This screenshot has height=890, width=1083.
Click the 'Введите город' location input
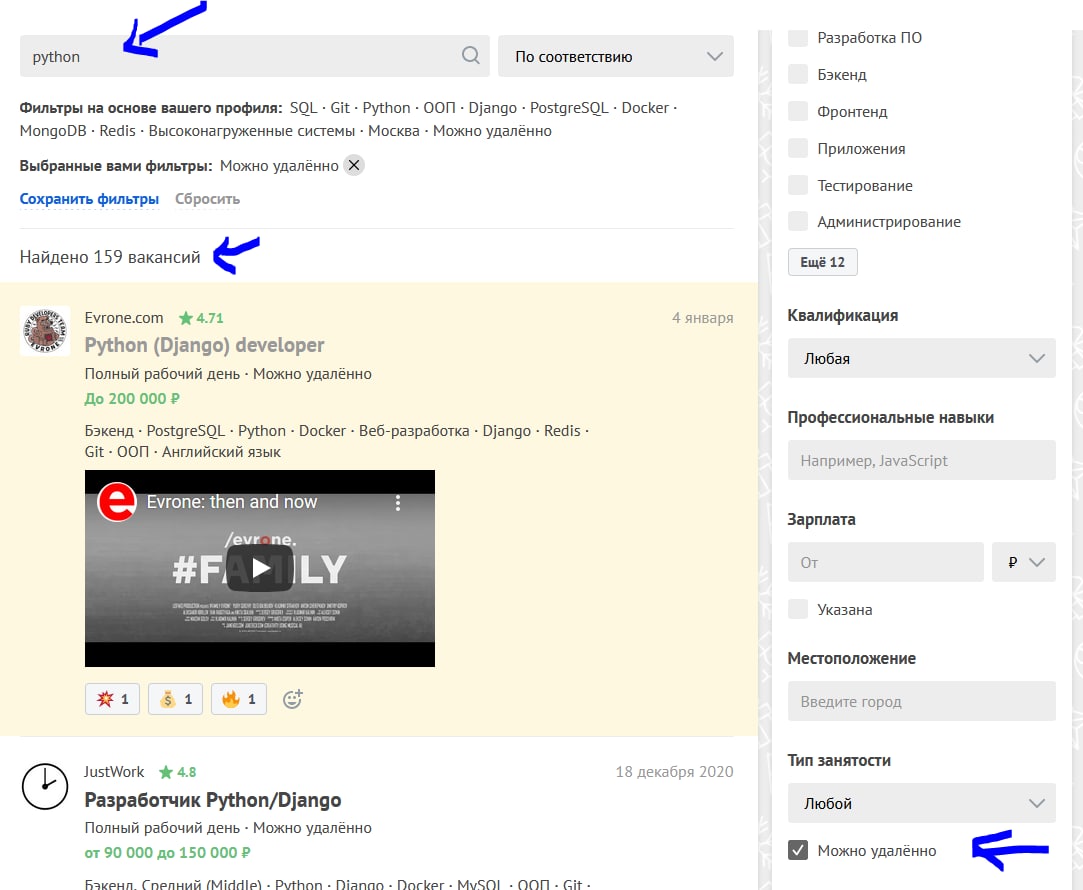click(x=921, y=701)
